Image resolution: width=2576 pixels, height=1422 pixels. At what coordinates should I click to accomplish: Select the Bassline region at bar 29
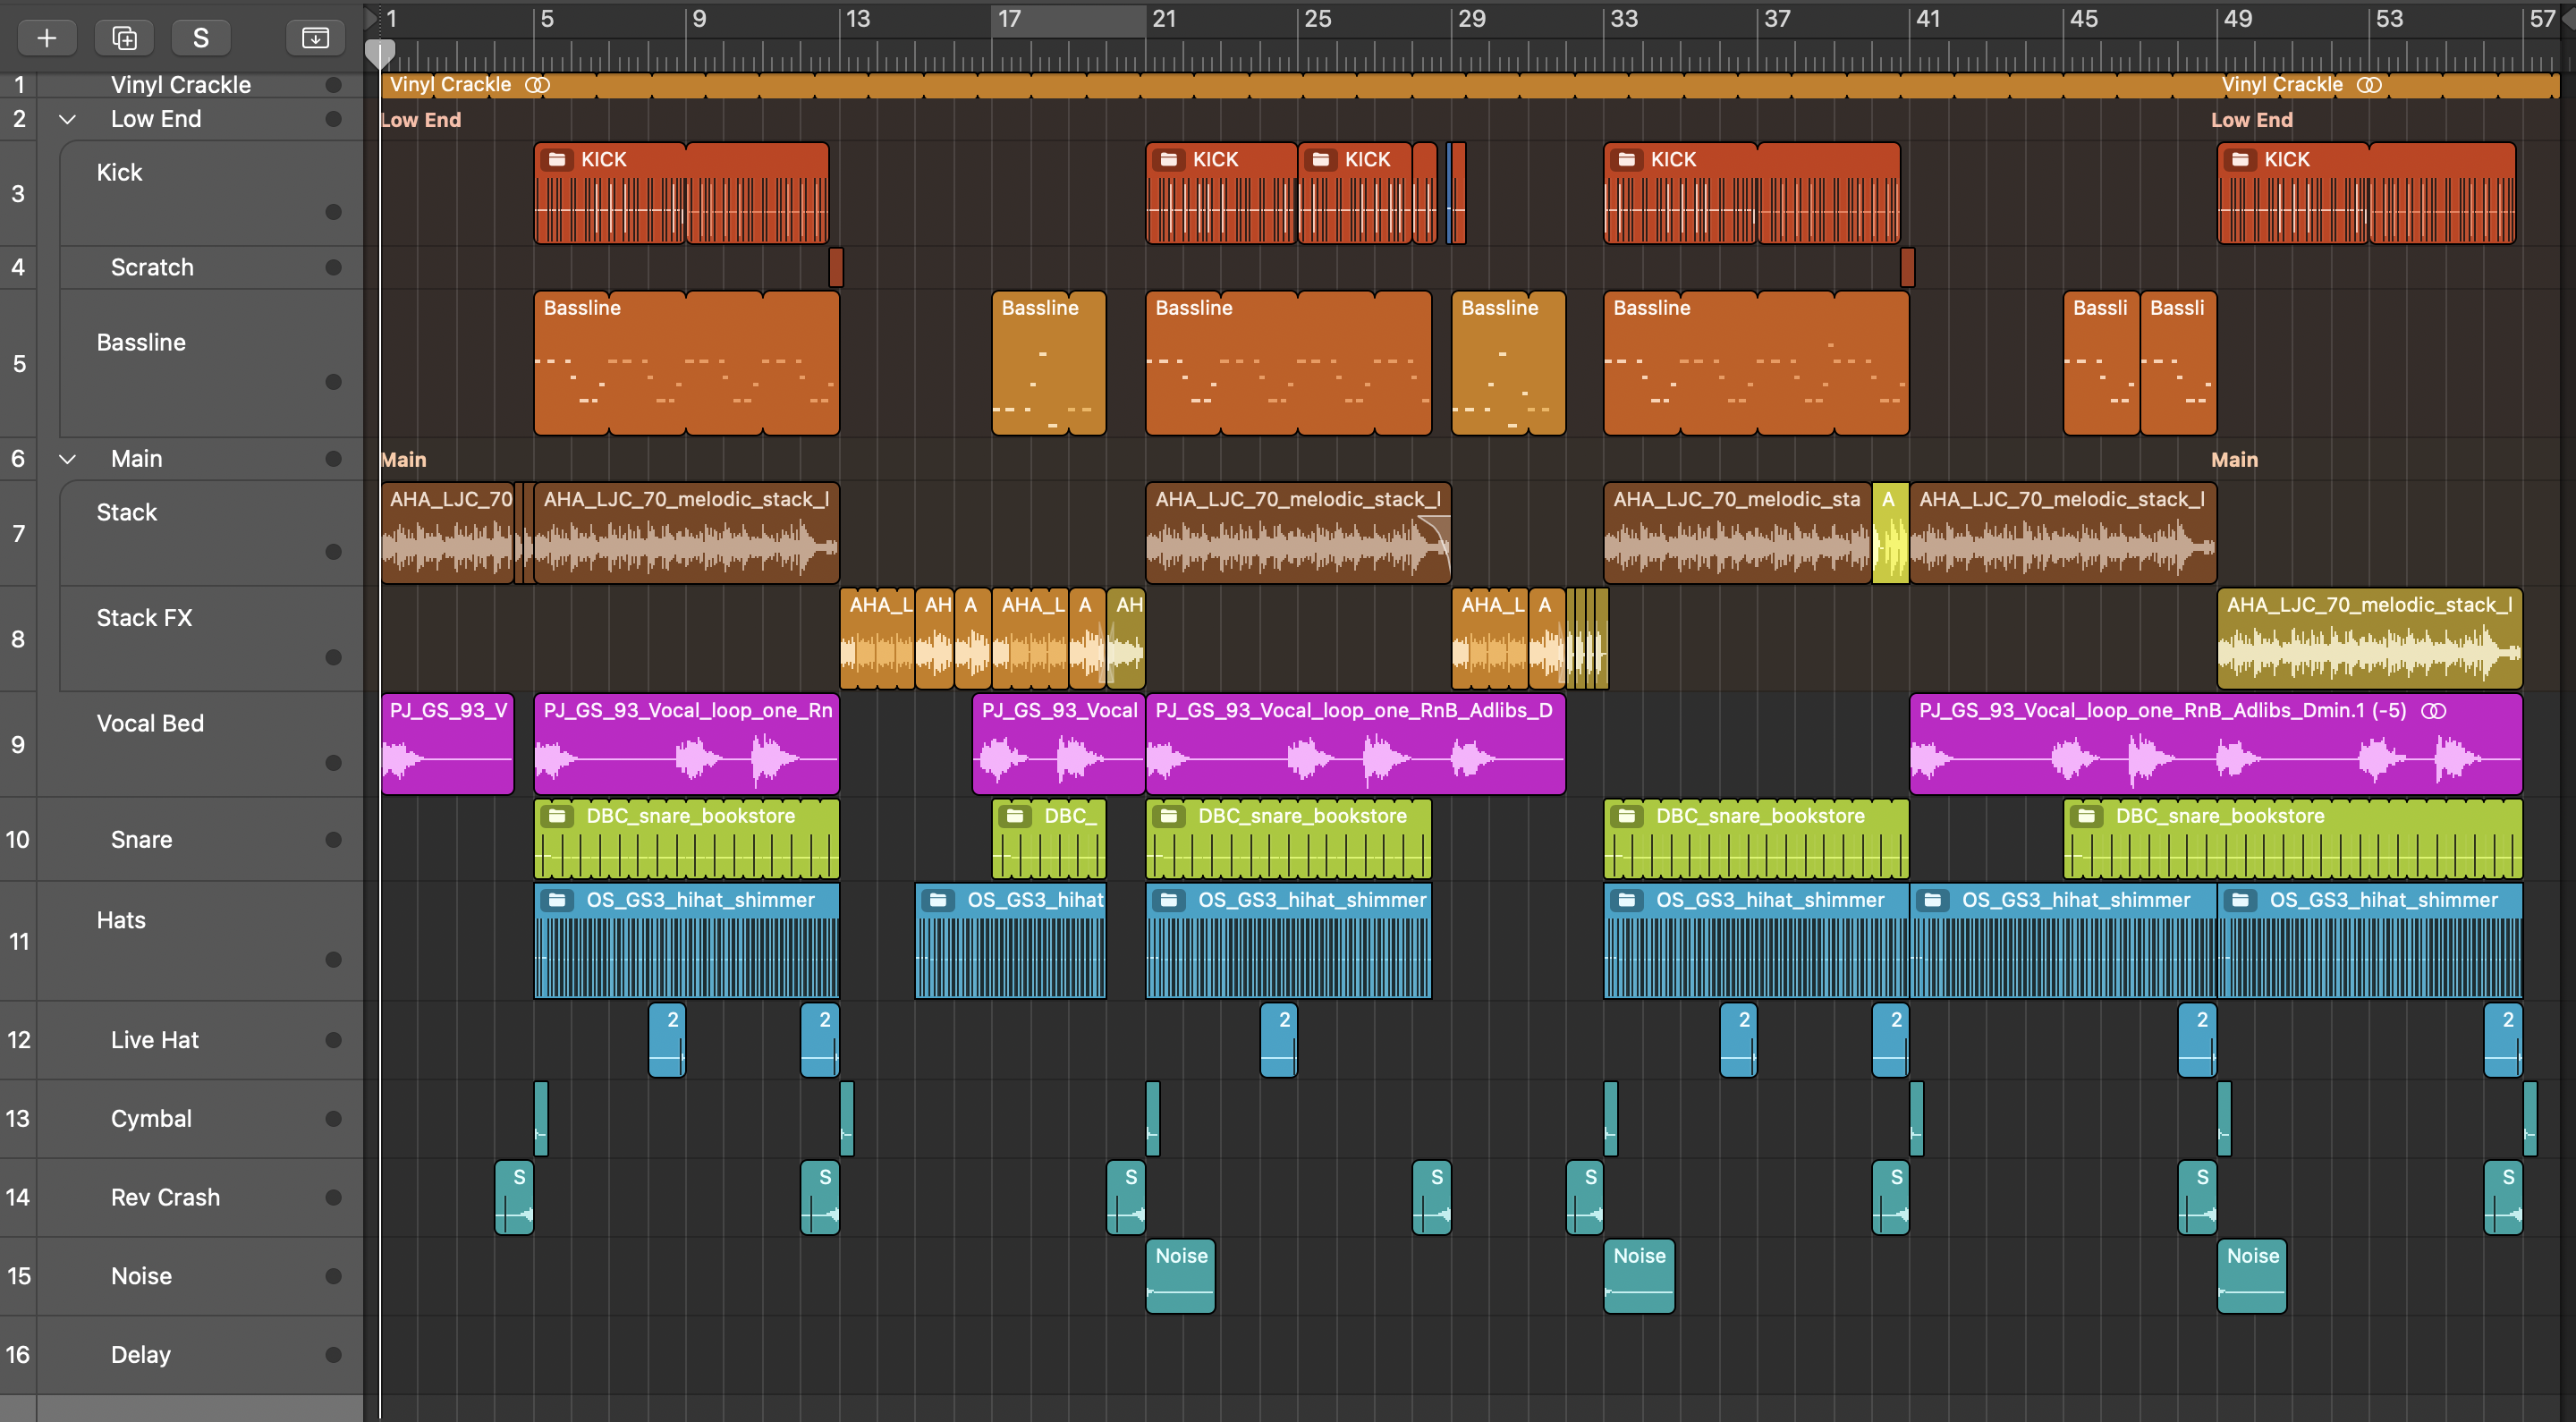[x=1508, y=363]
